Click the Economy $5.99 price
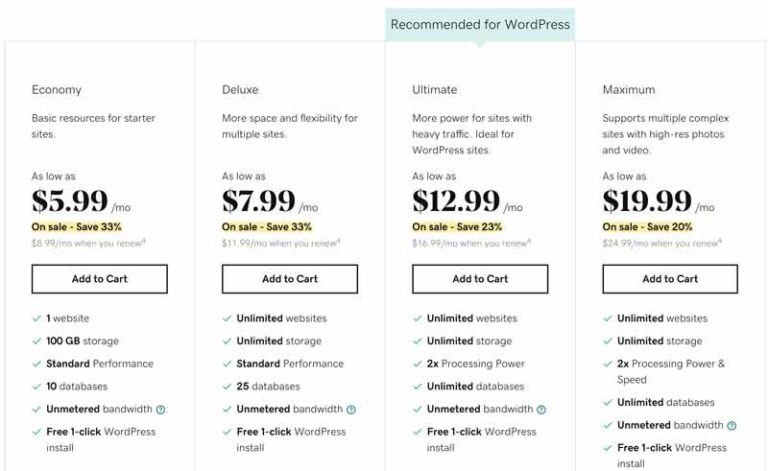768x471 pixels. (x=70, y=202)
